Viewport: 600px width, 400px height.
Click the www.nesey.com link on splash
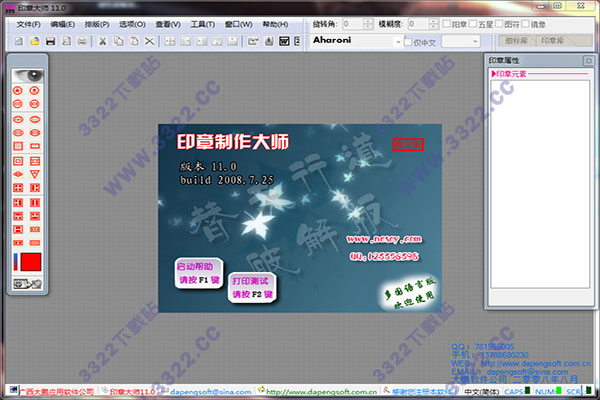(384, 239)
